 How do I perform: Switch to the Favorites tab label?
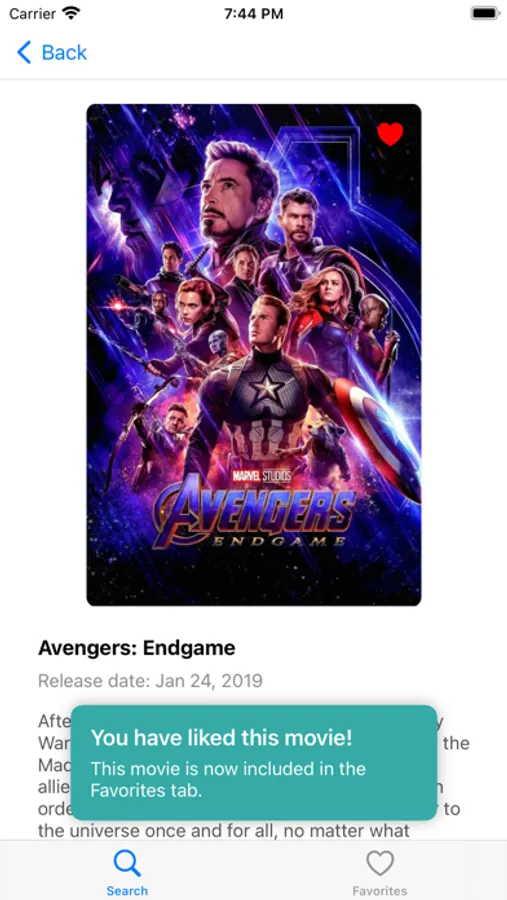click(380, 891)
